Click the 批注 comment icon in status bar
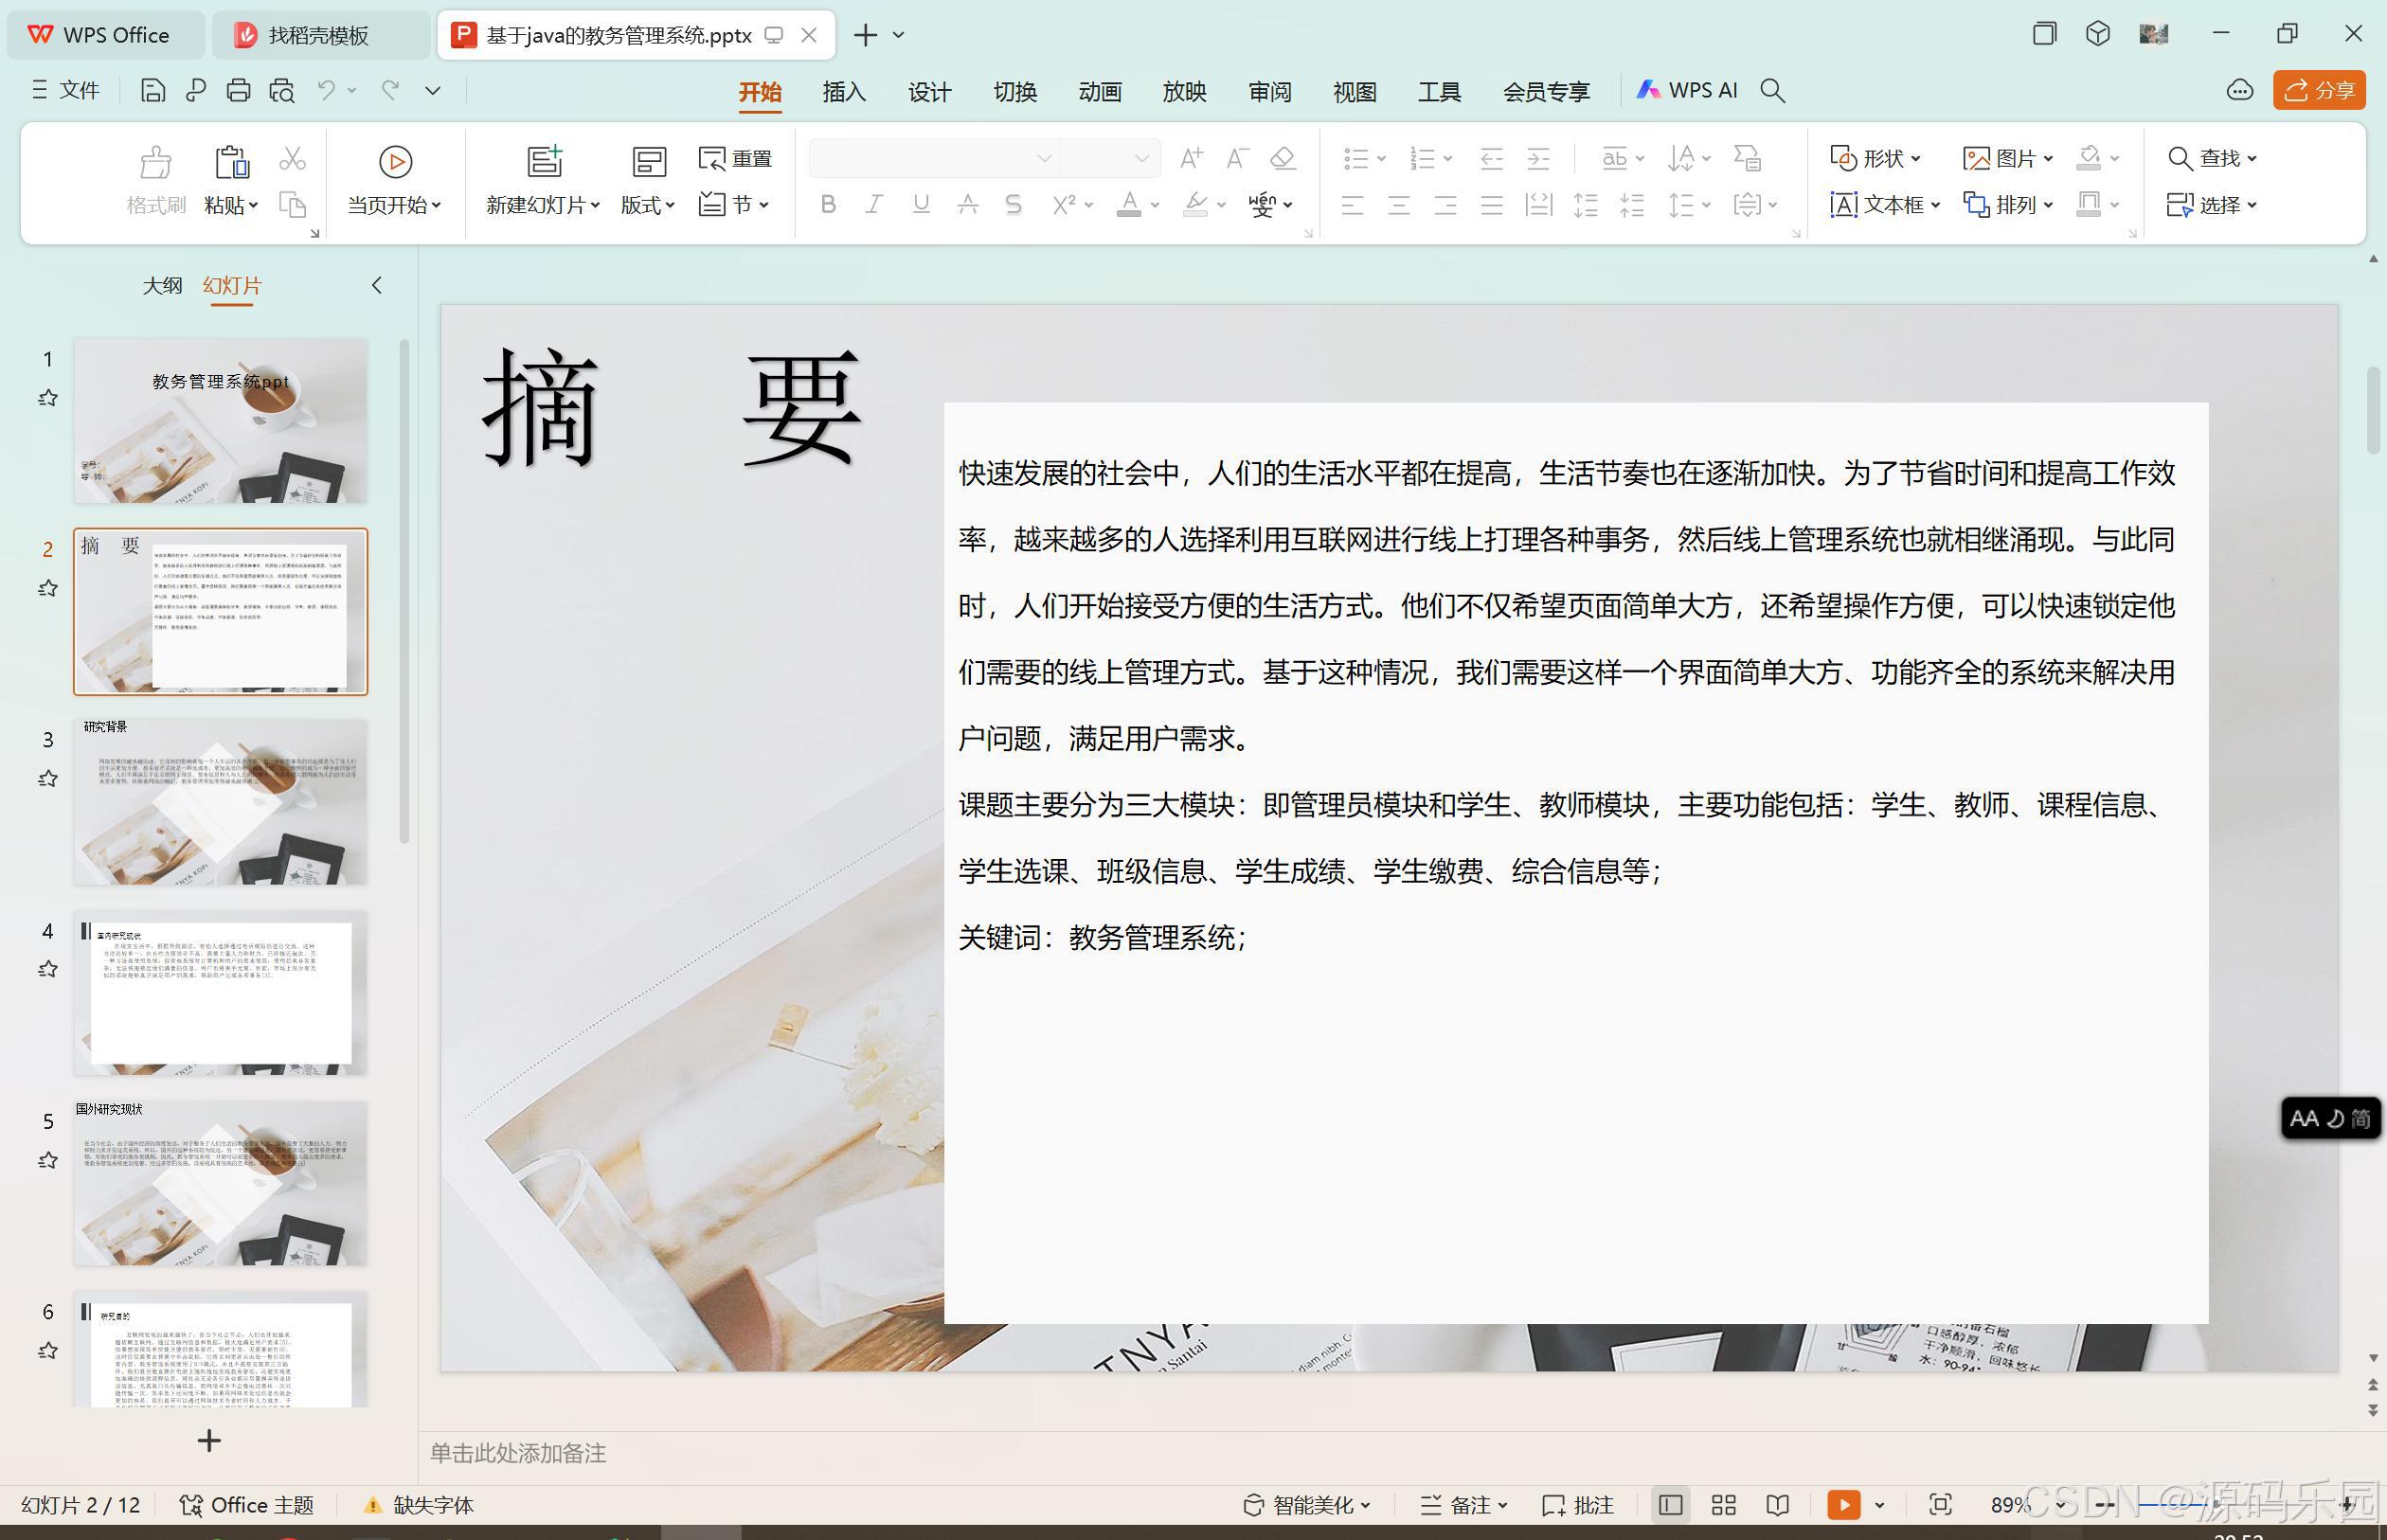Screen dimensions: 2387x1540 [x=1578, y=1505]
